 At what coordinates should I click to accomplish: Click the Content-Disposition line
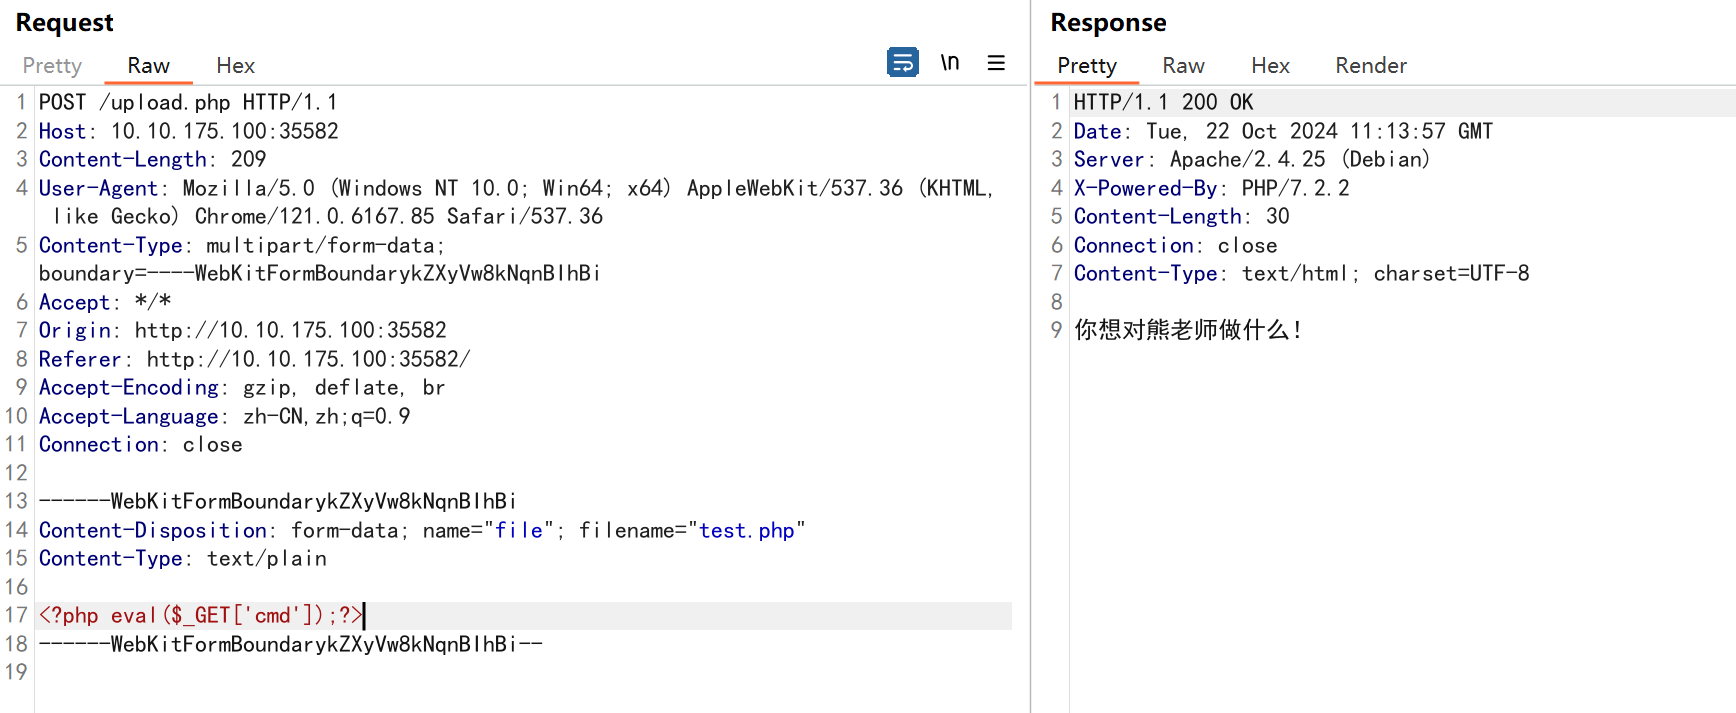tap(422, 530)
